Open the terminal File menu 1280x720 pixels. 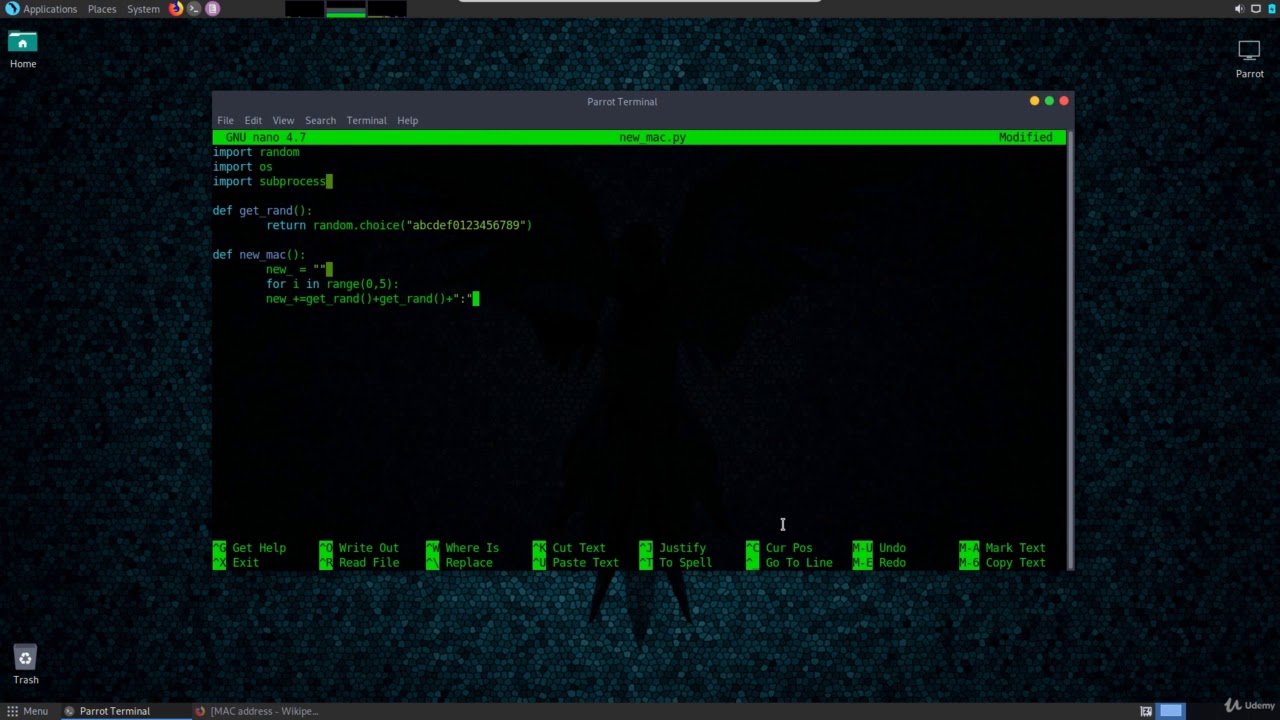click(225, 120)
